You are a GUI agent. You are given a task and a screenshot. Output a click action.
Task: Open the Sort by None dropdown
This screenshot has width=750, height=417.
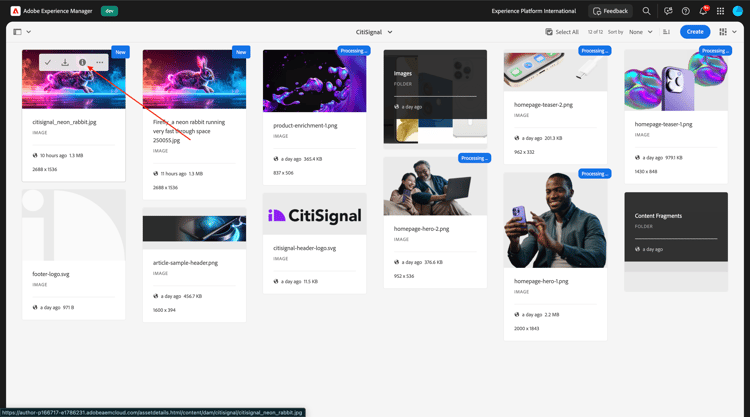click(x=640, y=32)
